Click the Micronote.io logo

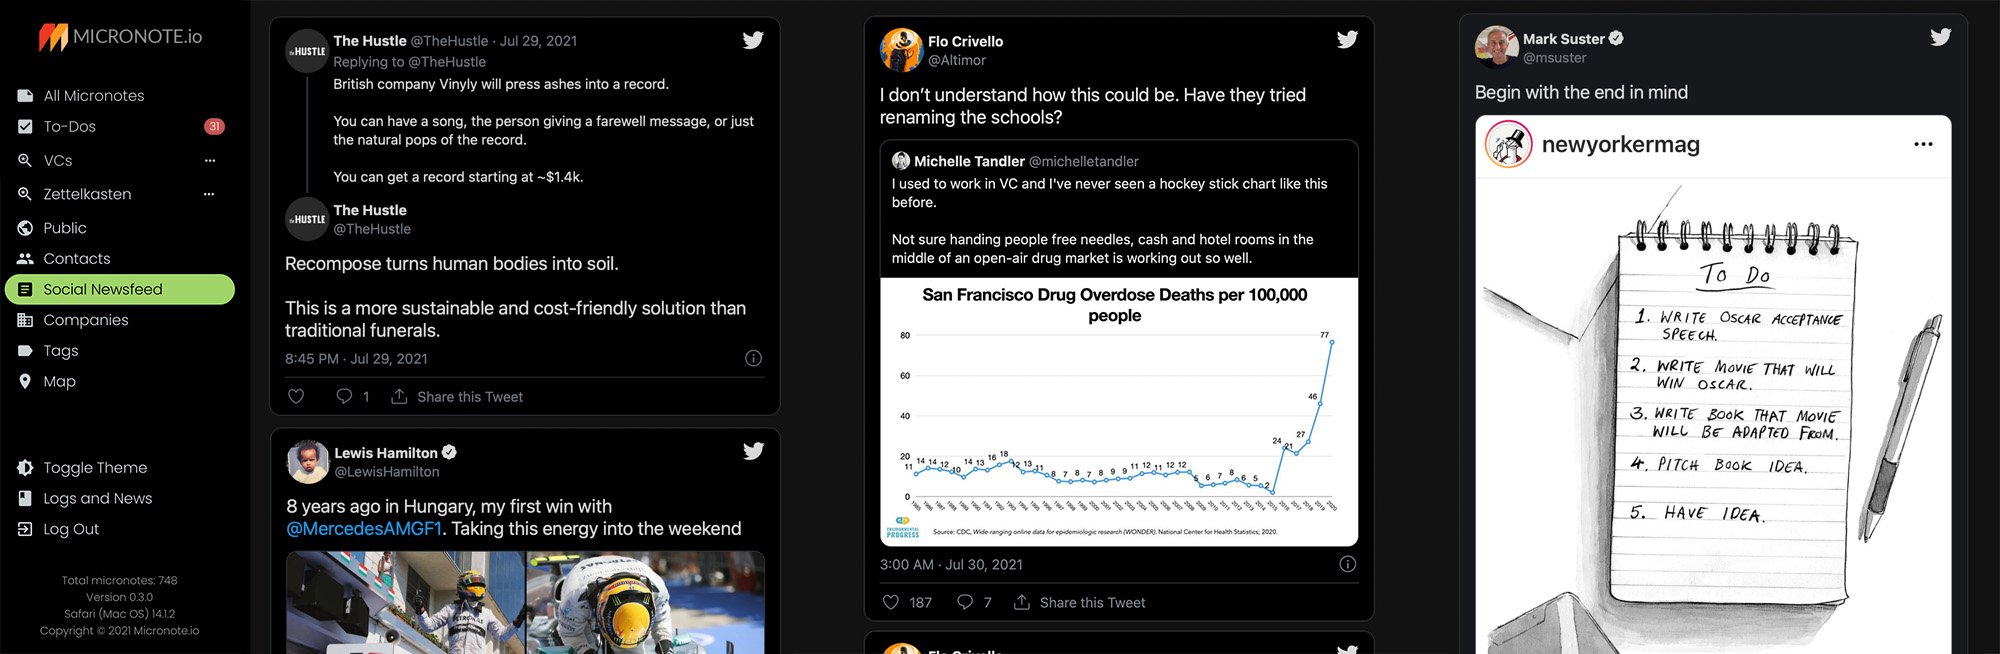coord(120,37)
